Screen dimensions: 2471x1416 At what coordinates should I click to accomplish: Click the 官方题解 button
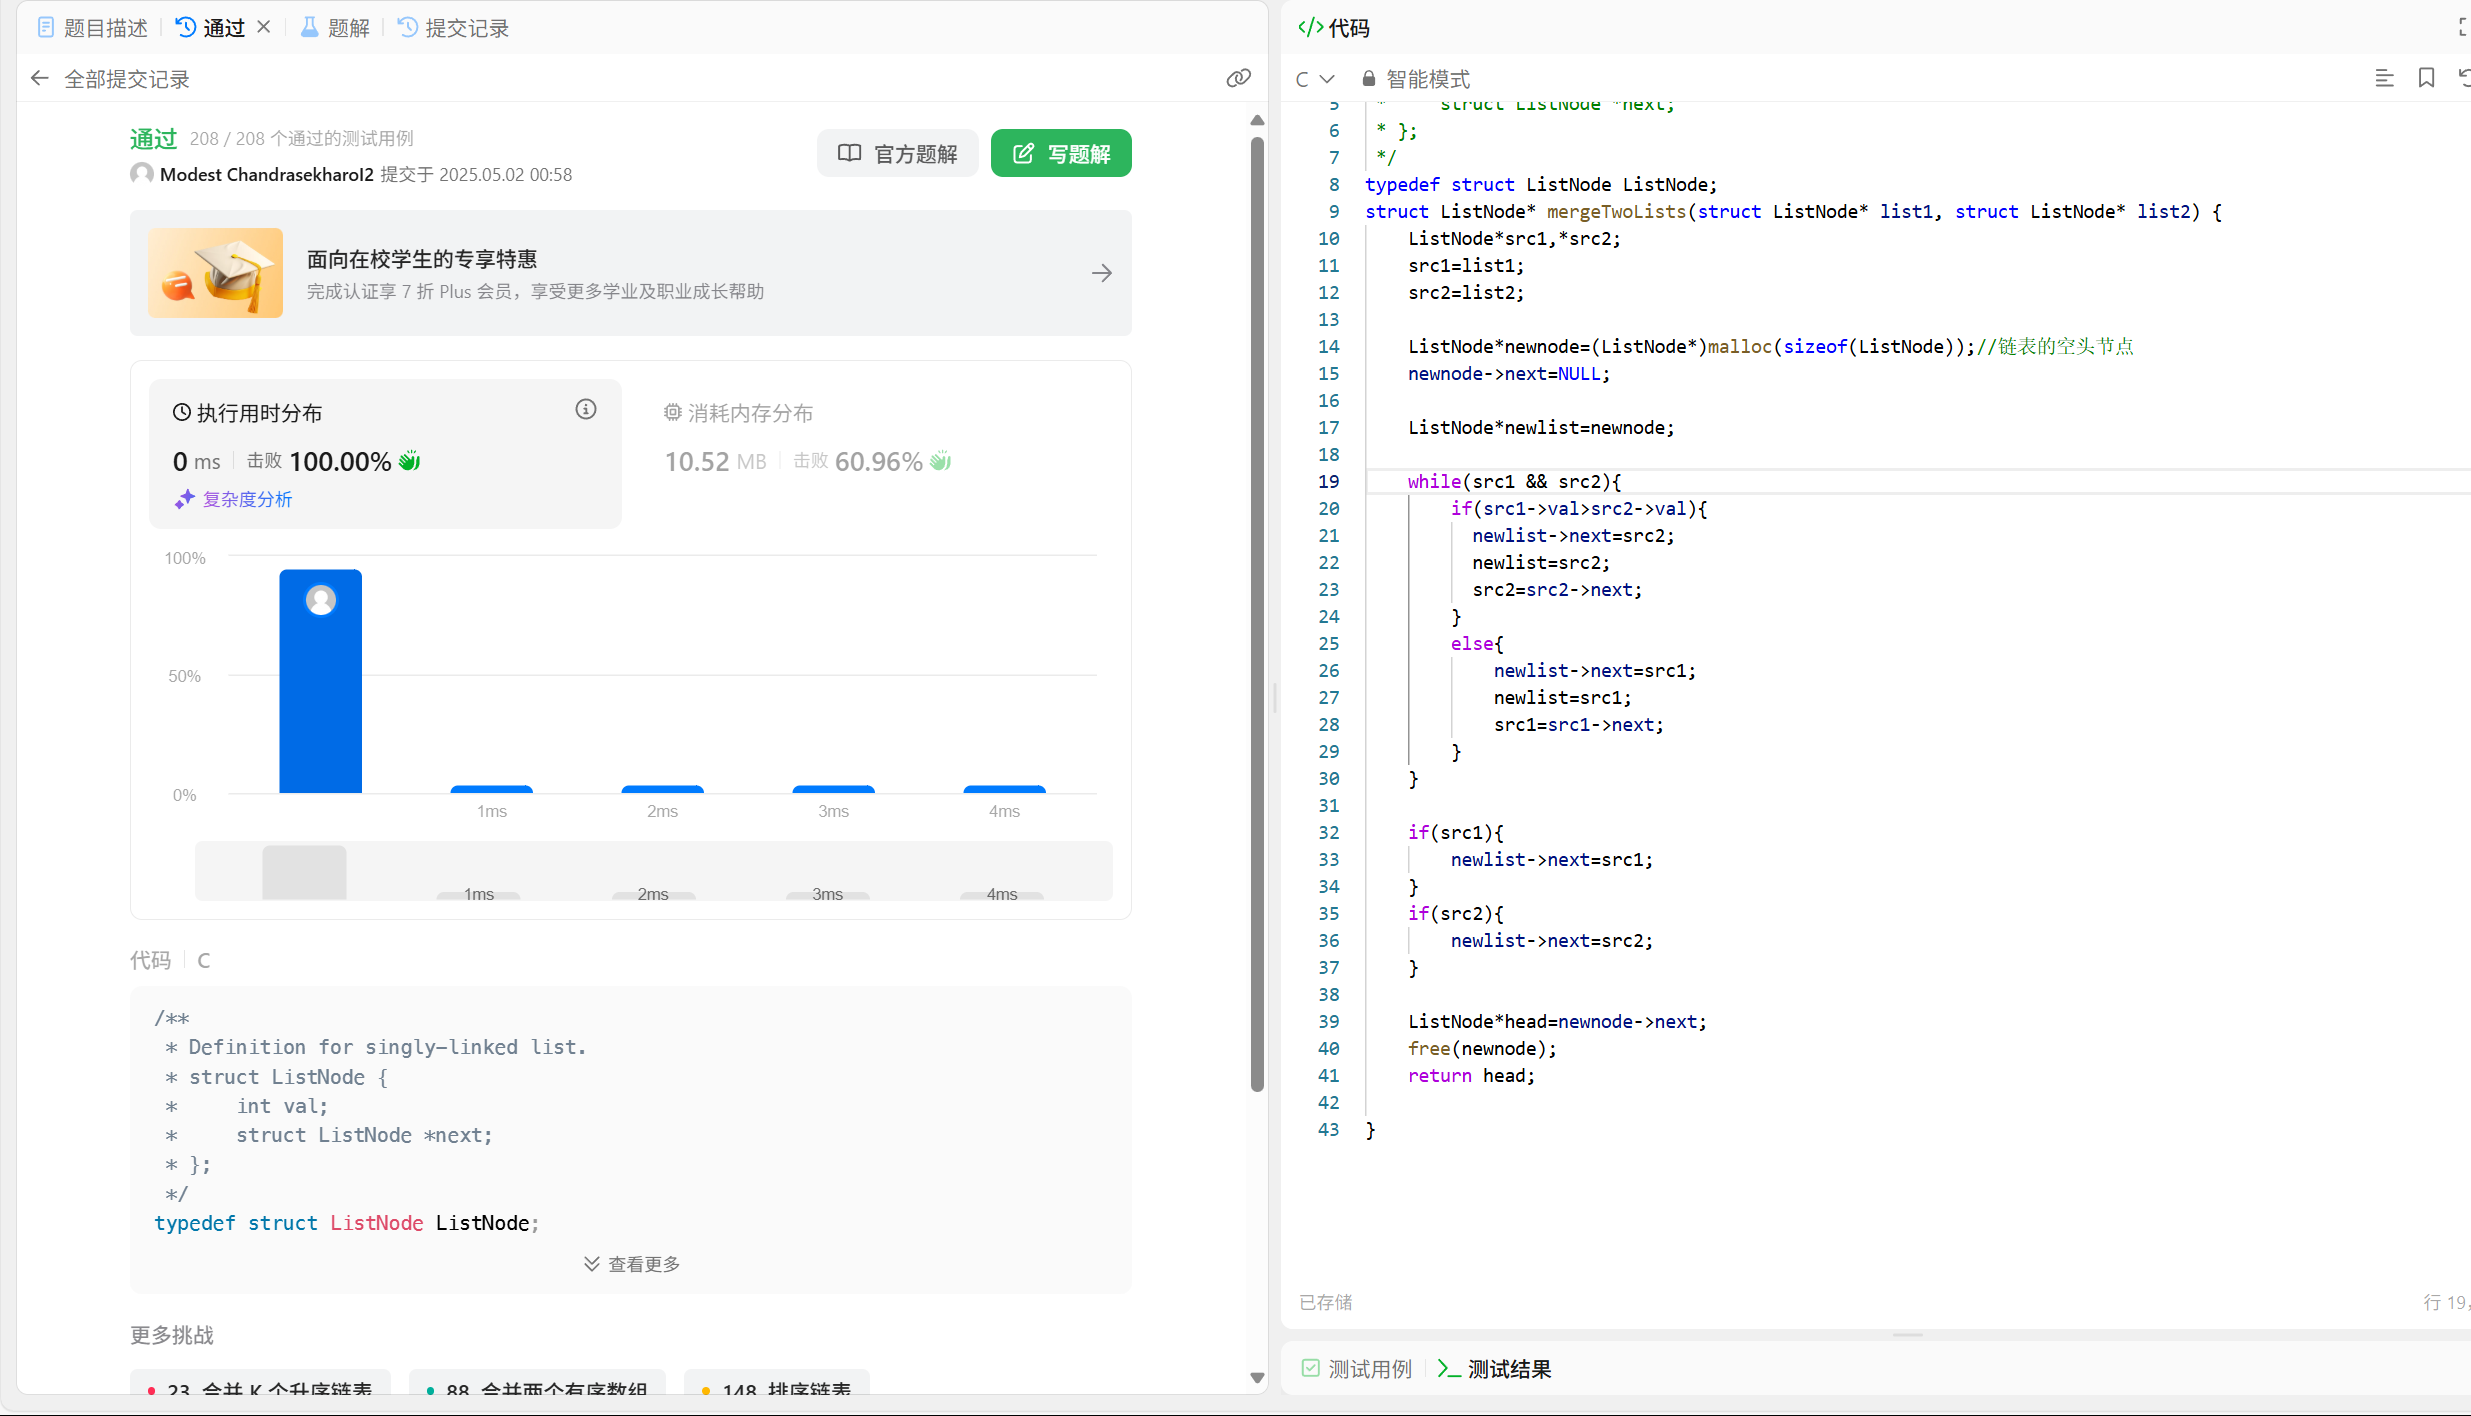(897, 153)
